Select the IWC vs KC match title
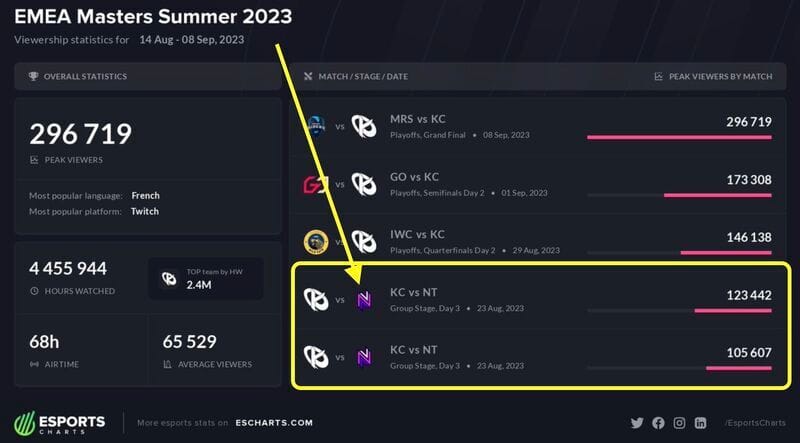The width and height of the screenshot is (800, 443). click(417, 235)
